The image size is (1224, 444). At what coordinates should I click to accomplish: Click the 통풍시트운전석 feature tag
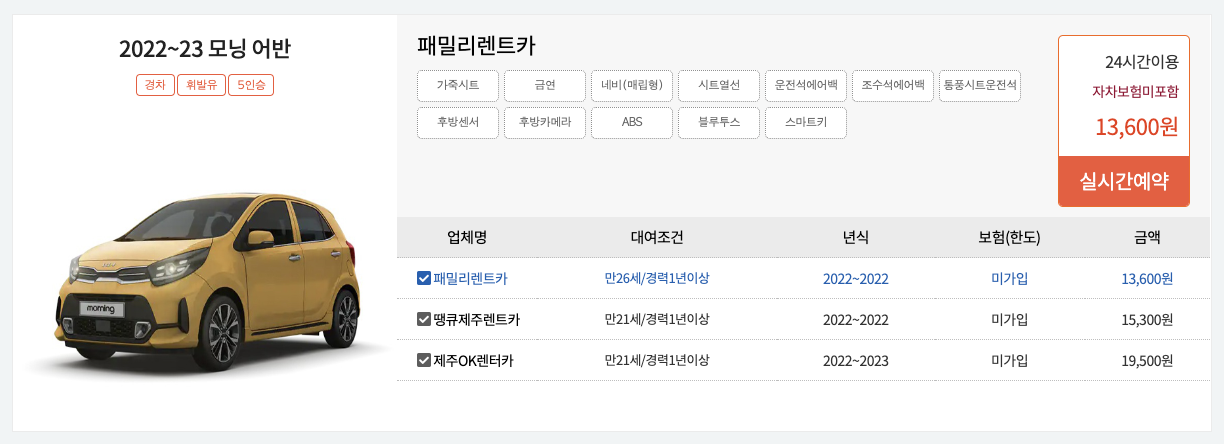[x=980, y=86]
